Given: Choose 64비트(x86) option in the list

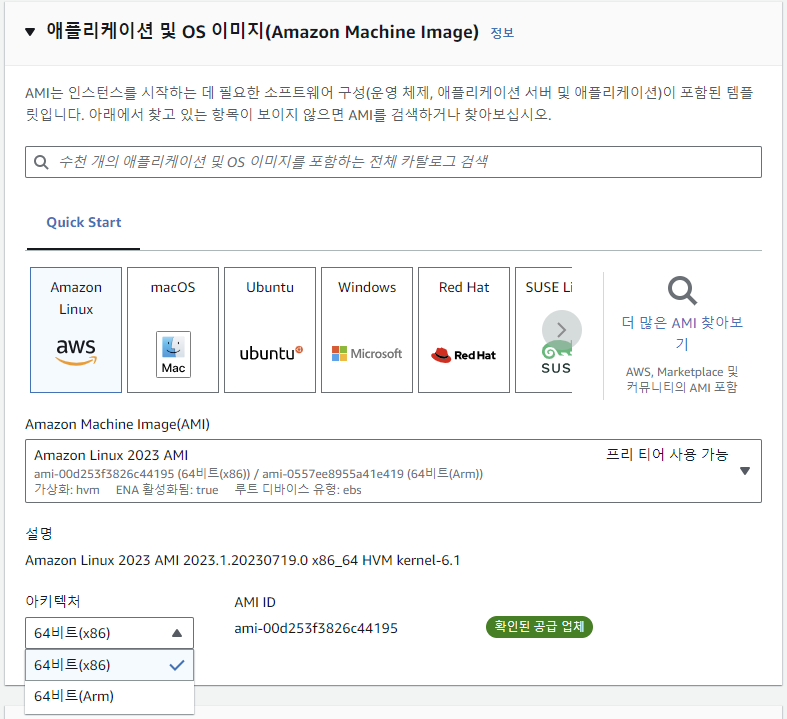Looking at the screenshot, I should coord(109,665).
